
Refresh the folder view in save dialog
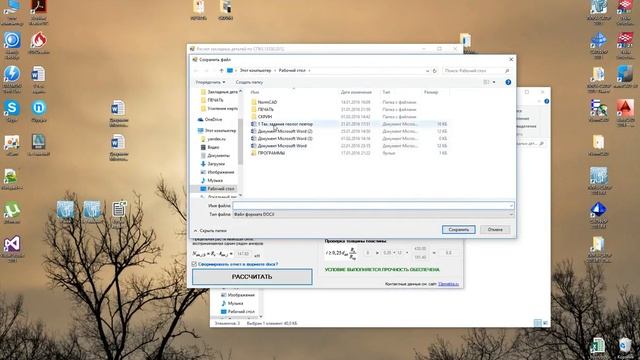point(435,71)
